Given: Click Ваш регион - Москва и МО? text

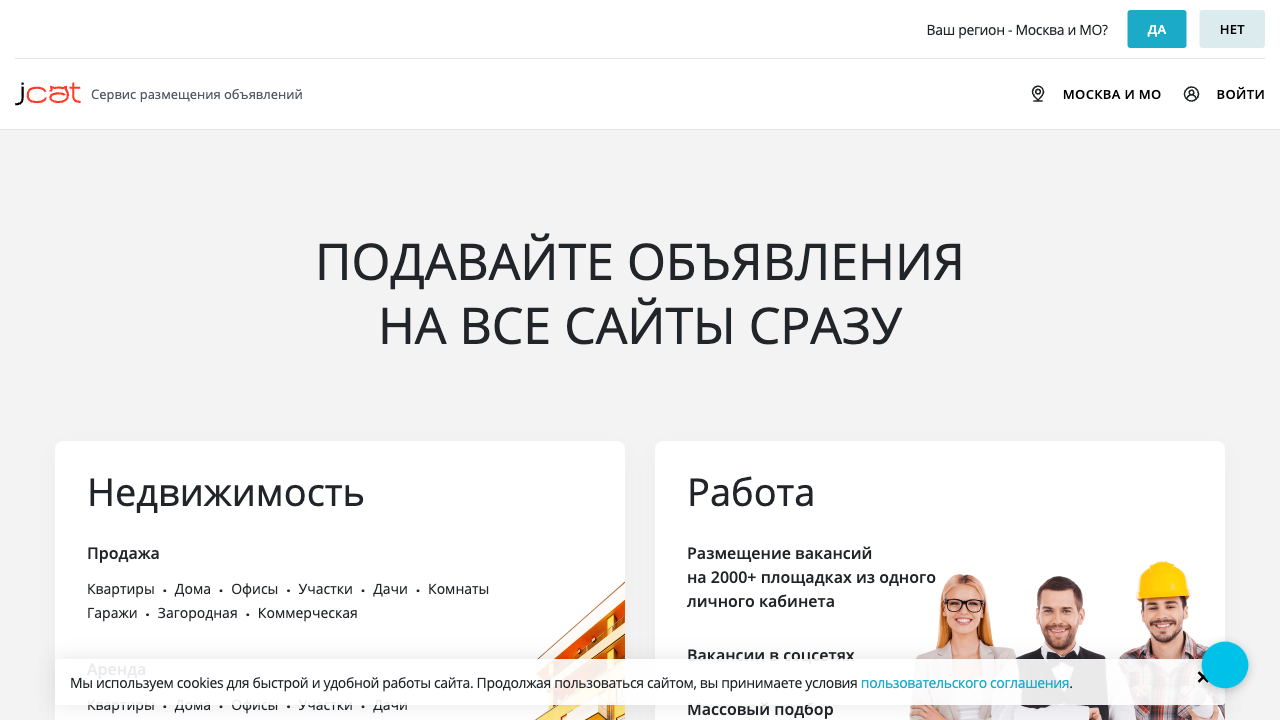Looking at the screenshot, I should tap(1017, 30).
